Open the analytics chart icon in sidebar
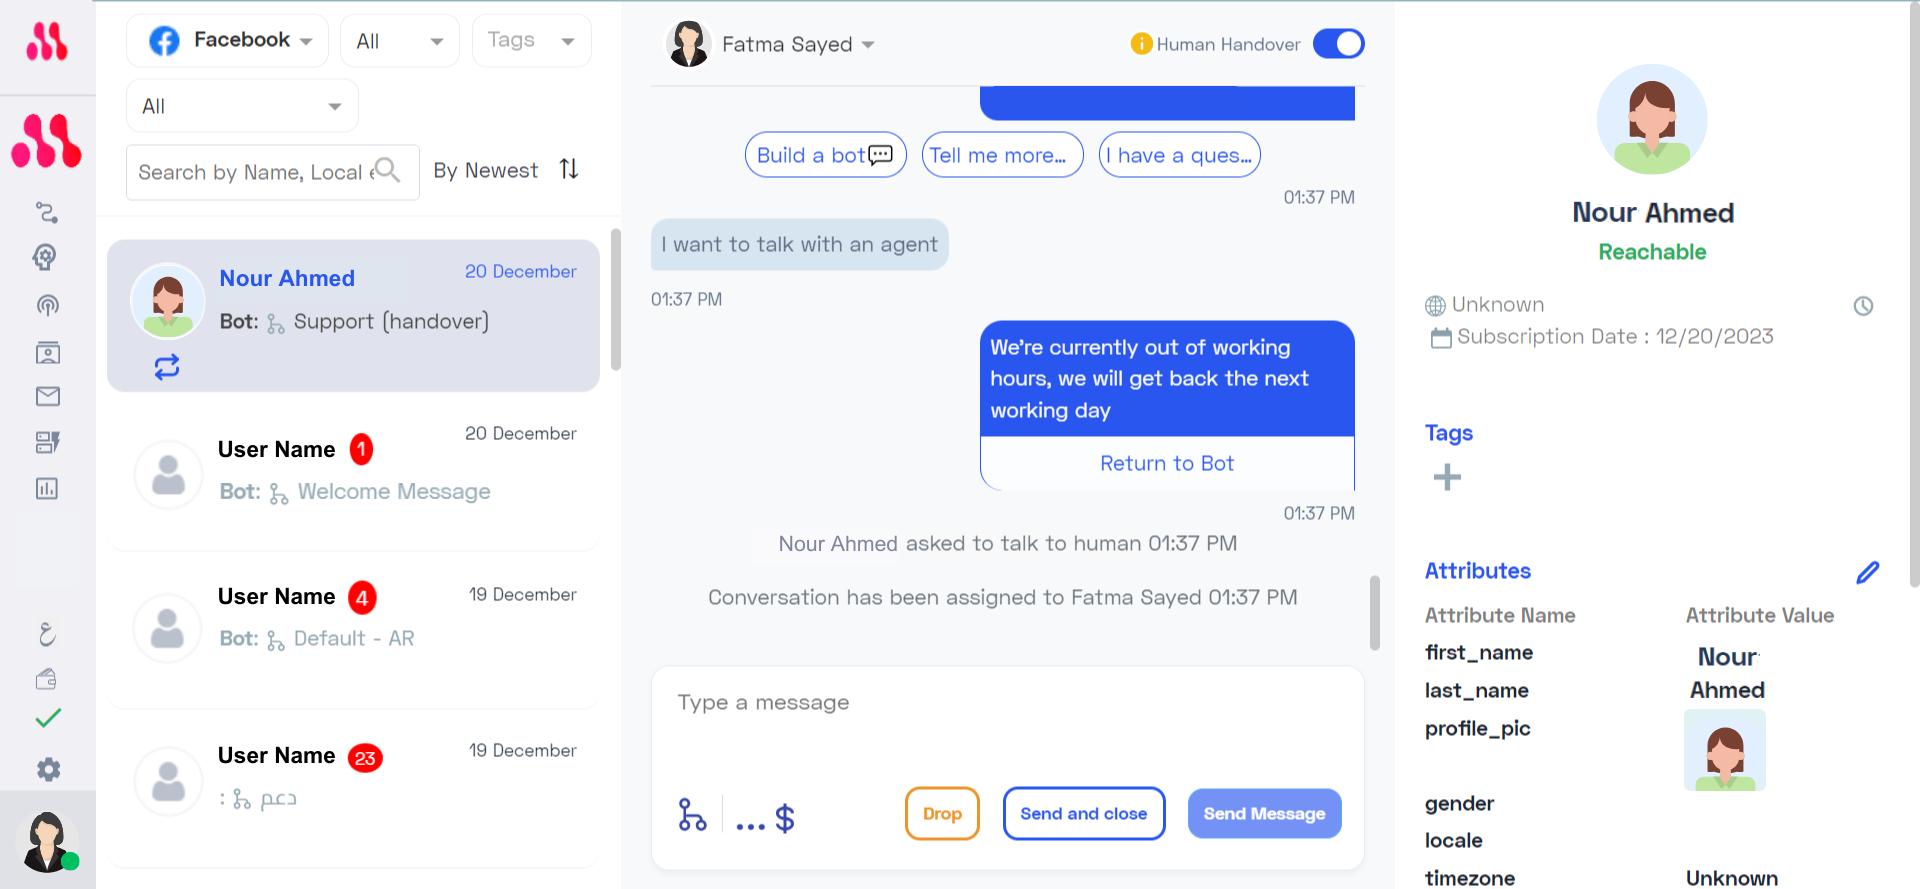This screenshot has width=1920, height=889. 47,488
